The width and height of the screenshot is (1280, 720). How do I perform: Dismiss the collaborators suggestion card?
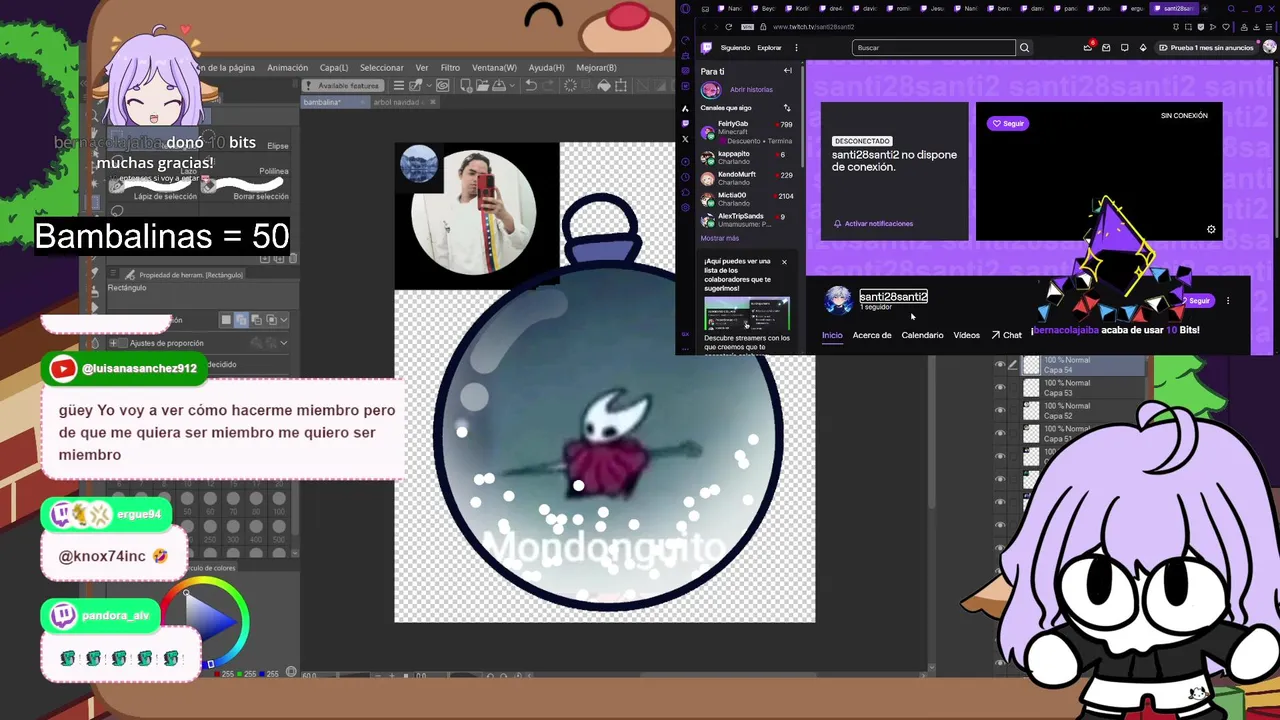[x=784, y=262]
